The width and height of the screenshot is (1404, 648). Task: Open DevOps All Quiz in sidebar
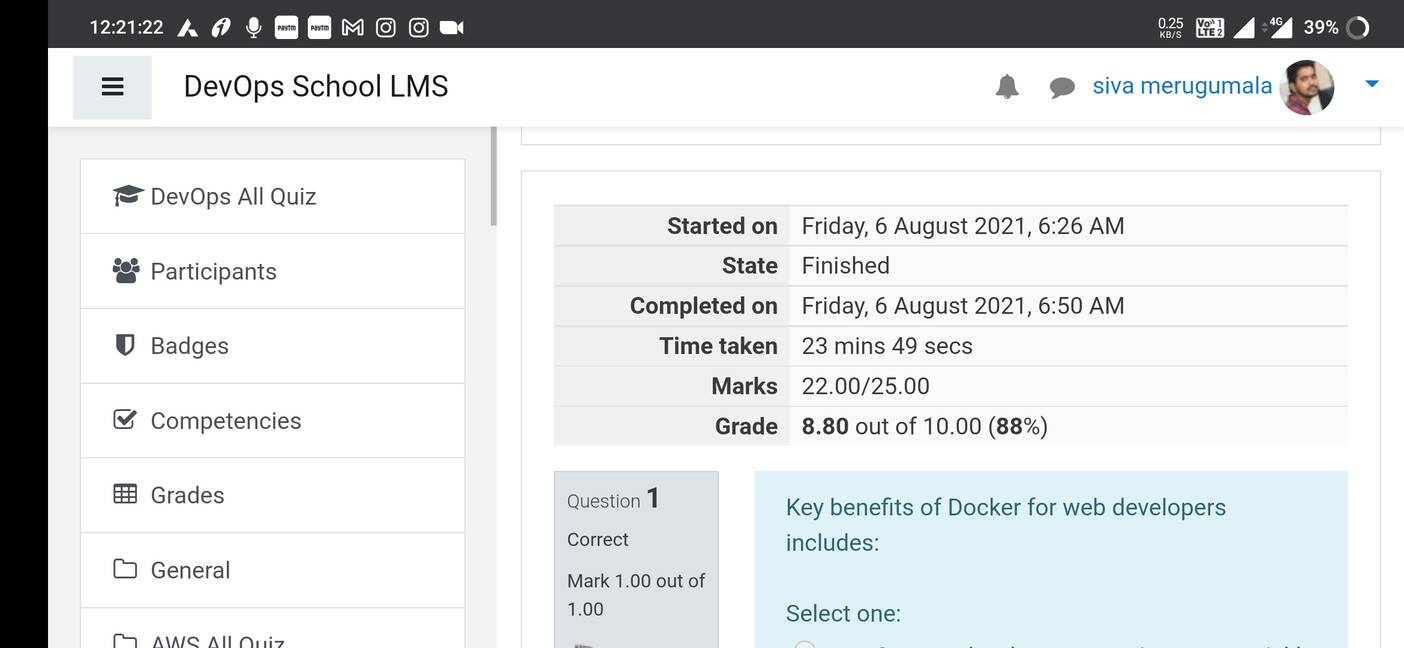coord(233,196)
